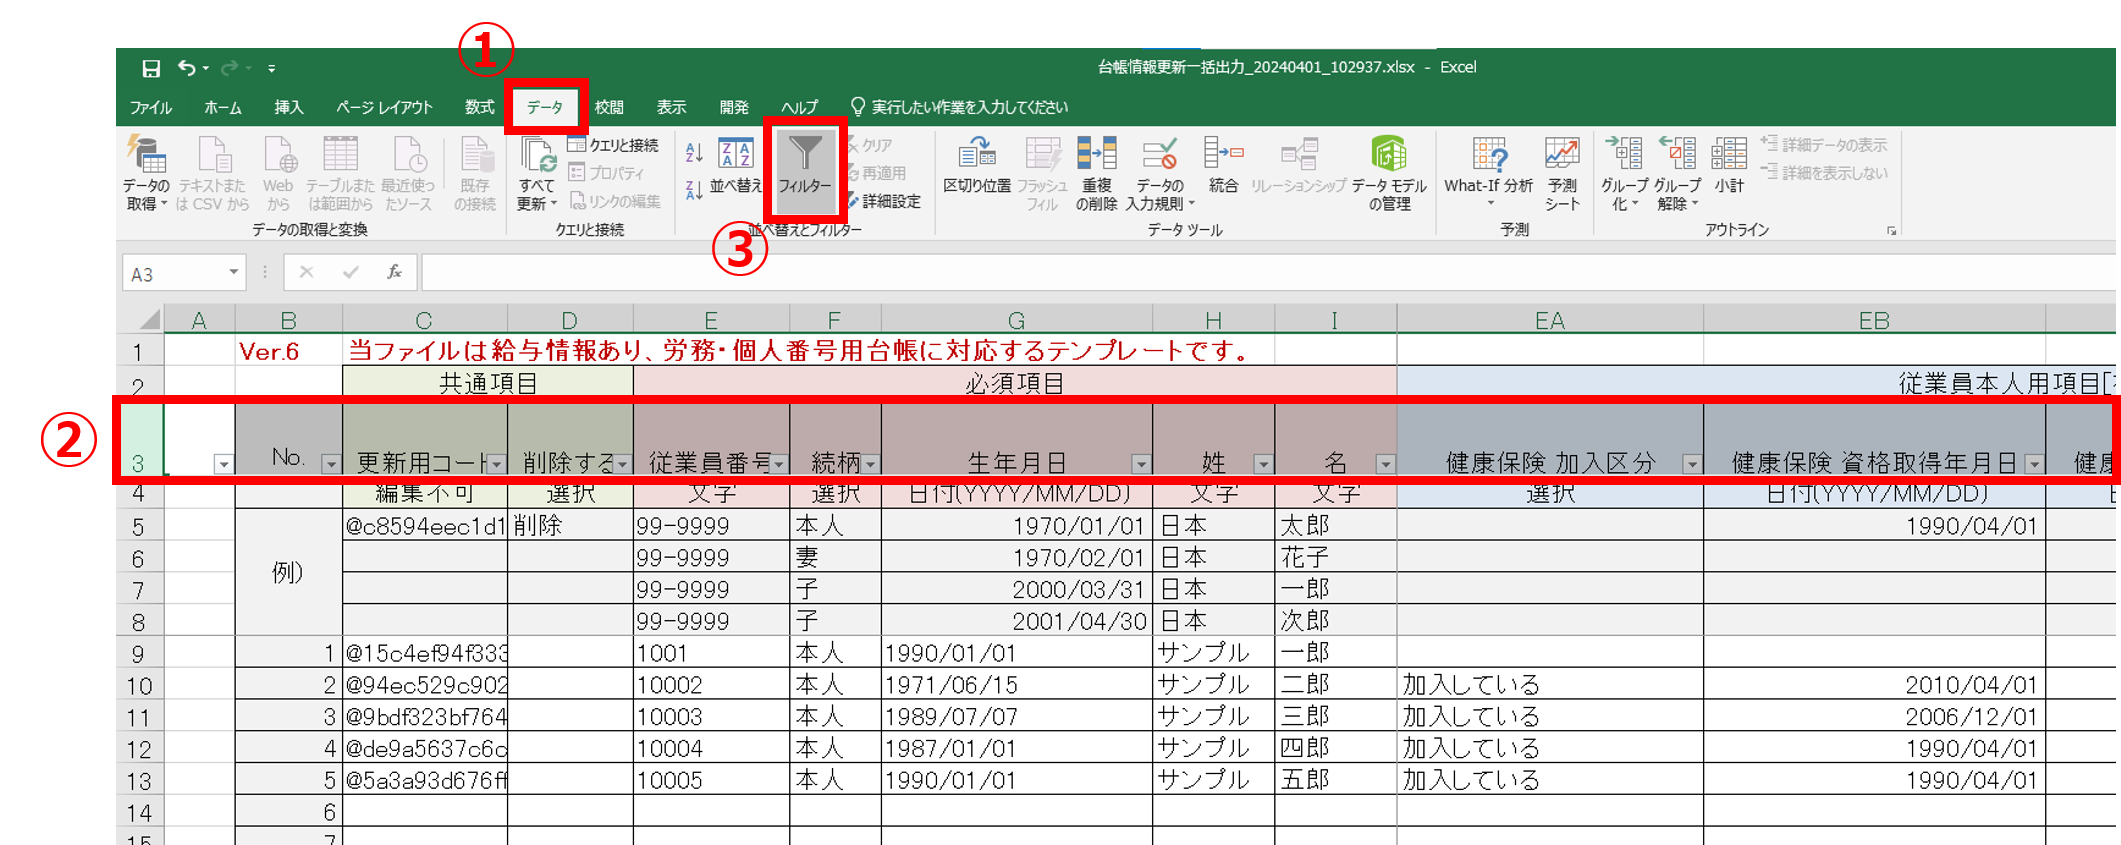Click the 既存の接続 icon

click(475, 174)
